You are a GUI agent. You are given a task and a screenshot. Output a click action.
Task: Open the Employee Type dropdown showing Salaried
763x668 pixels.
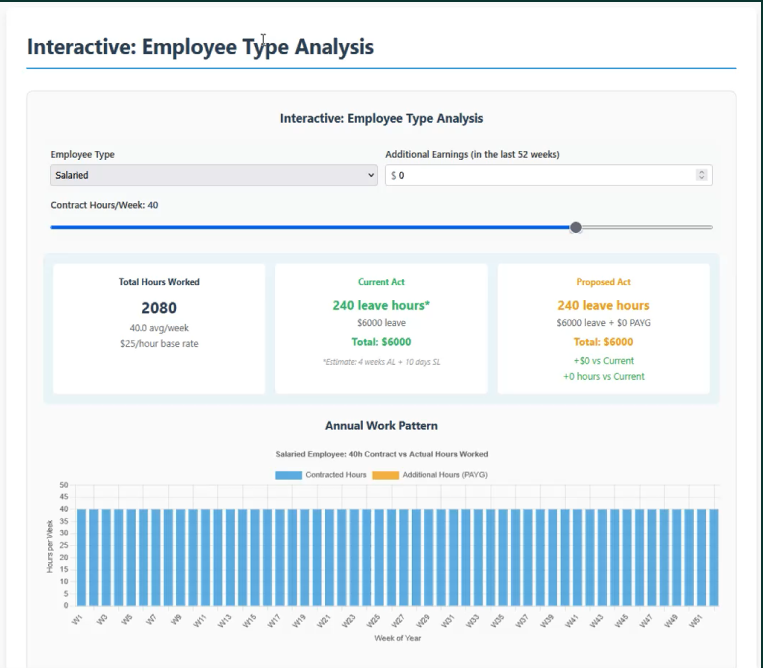[x=214, y=175]
